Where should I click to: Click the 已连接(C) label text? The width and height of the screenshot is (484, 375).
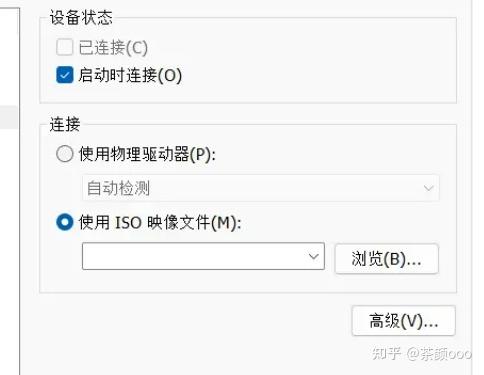click(x=113, y=47)
